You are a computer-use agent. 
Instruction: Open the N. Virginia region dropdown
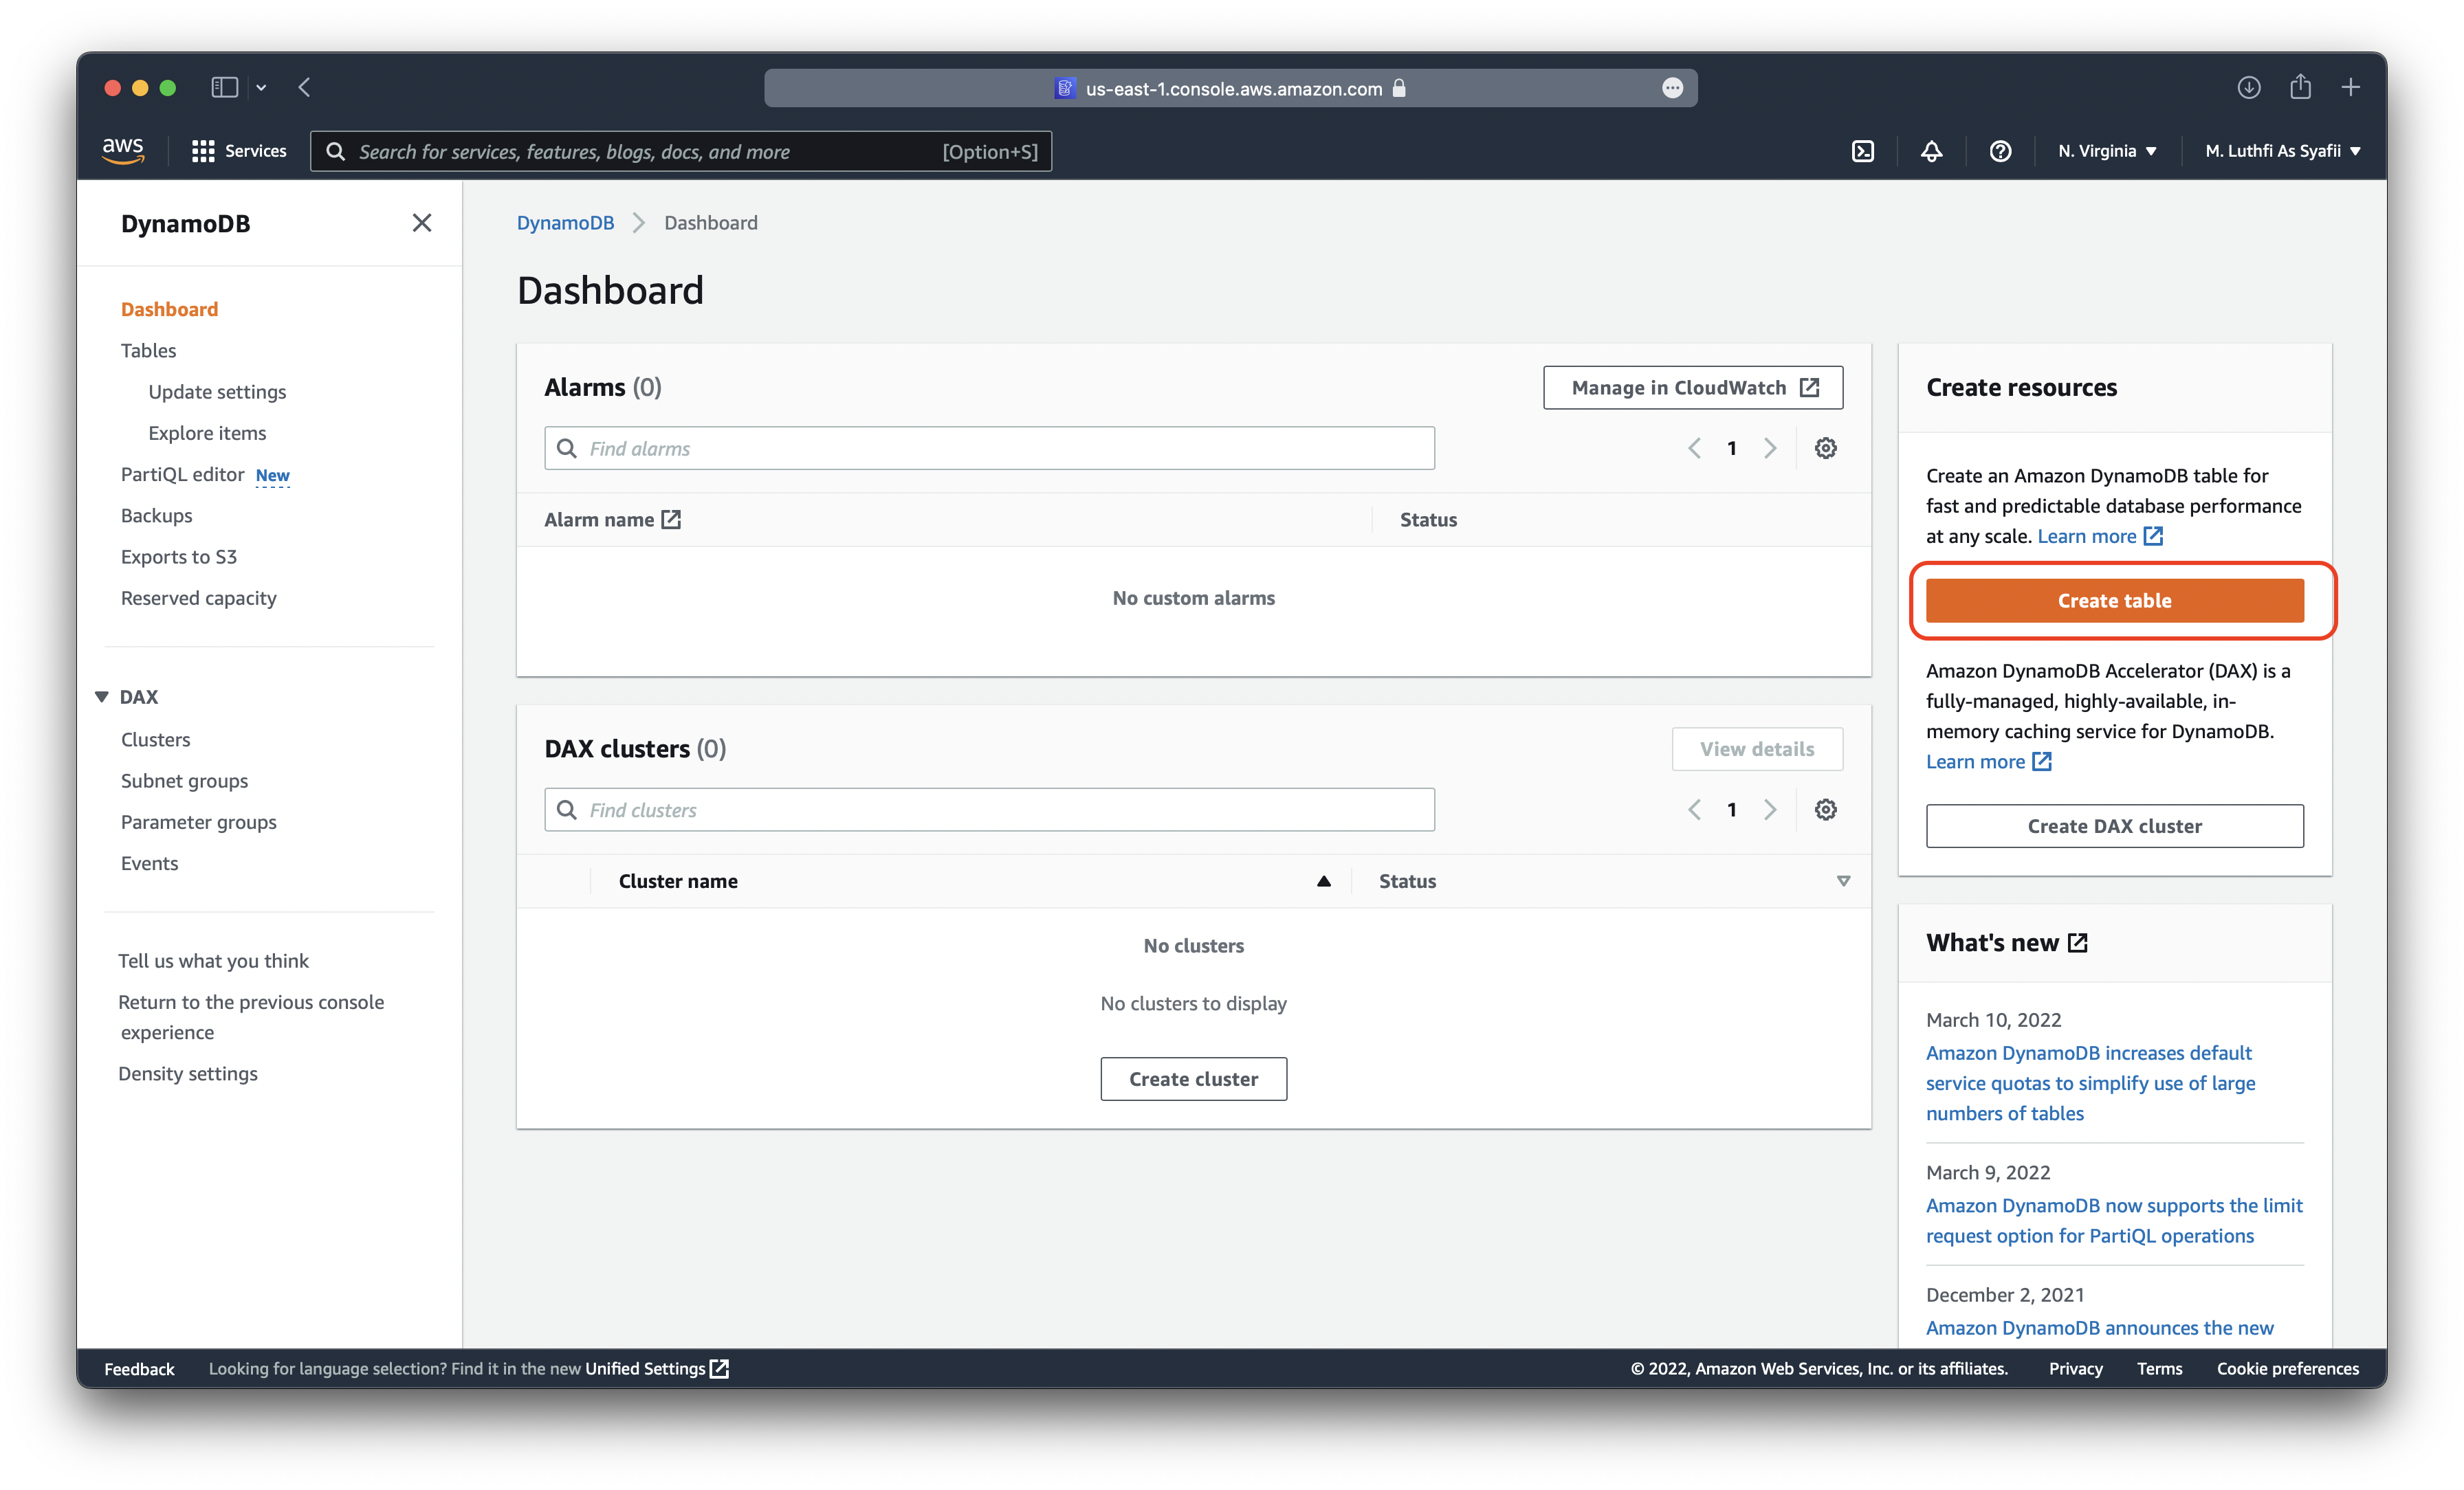click(2107, 151)
